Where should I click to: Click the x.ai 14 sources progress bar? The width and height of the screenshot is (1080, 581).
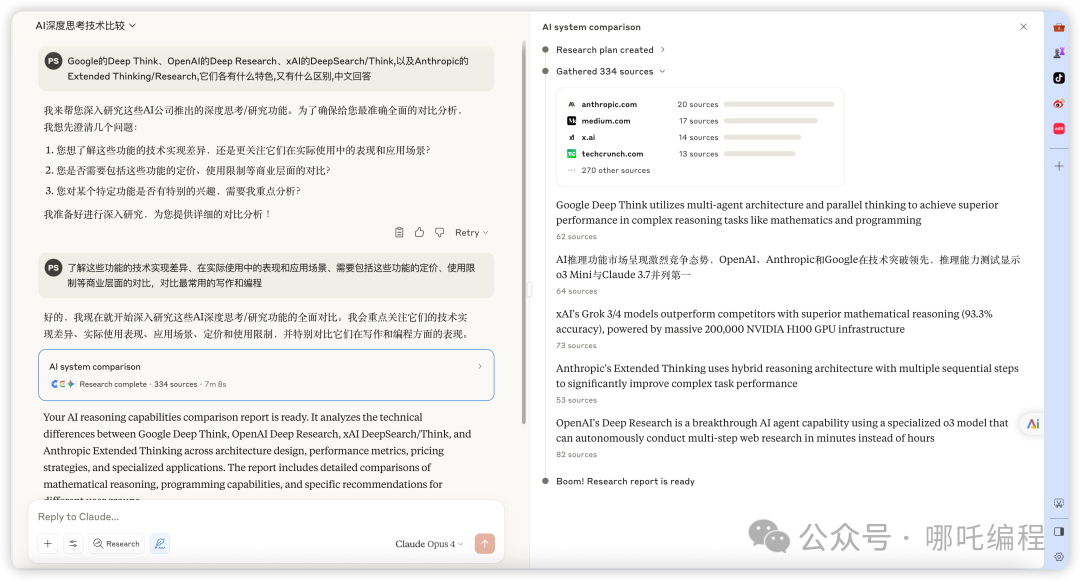pyautogui.click(x=762, y=138)
